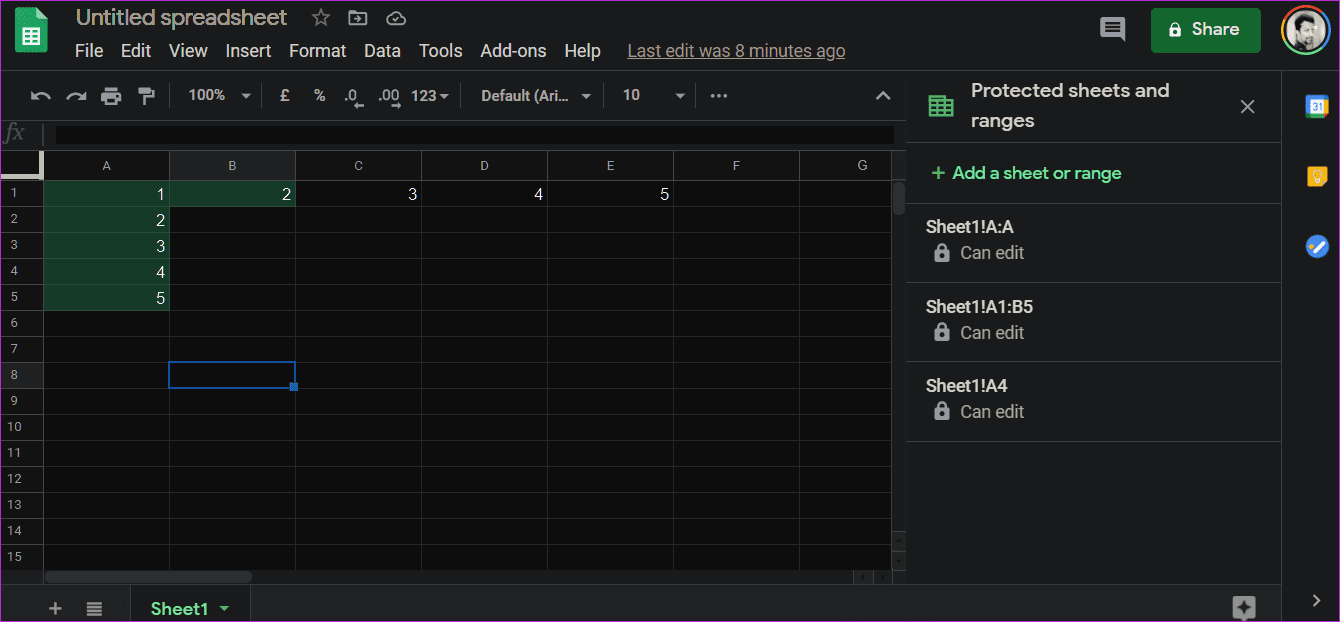Click the horizontal scrollbar thumb
1340x622 pixels.
coord(148,577)
